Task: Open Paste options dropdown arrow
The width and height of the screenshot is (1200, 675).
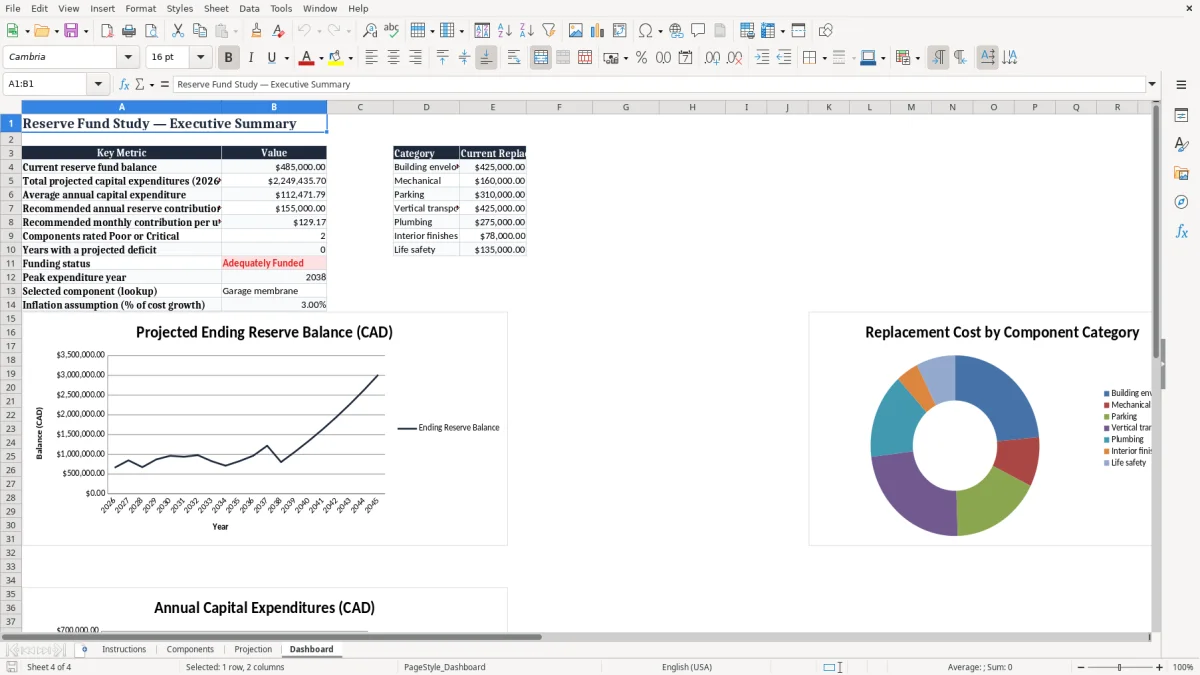Action: 235,31
